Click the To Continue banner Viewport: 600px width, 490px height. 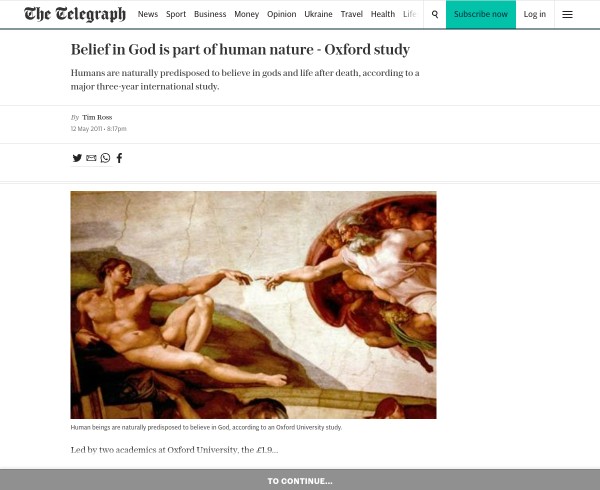click(x=300, y=480)
